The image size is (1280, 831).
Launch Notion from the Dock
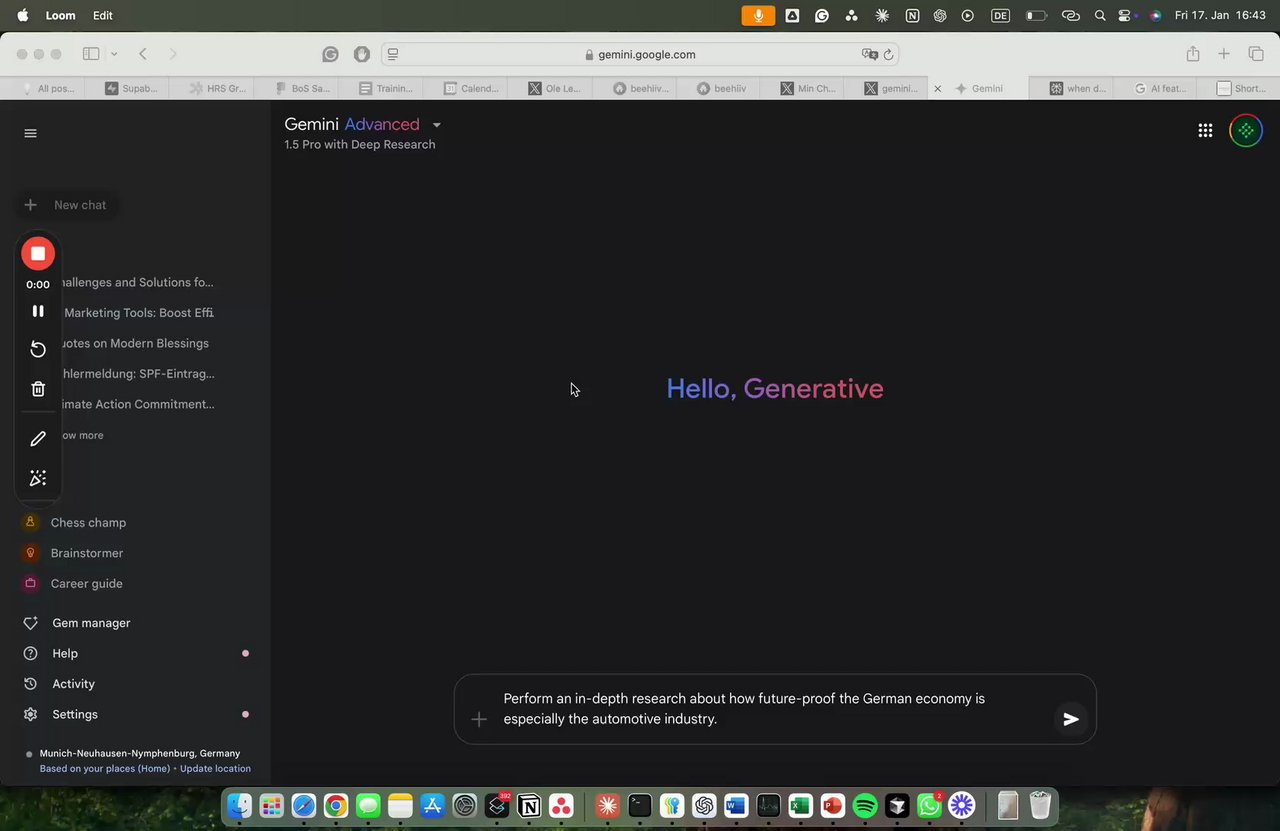click(529, 805)
